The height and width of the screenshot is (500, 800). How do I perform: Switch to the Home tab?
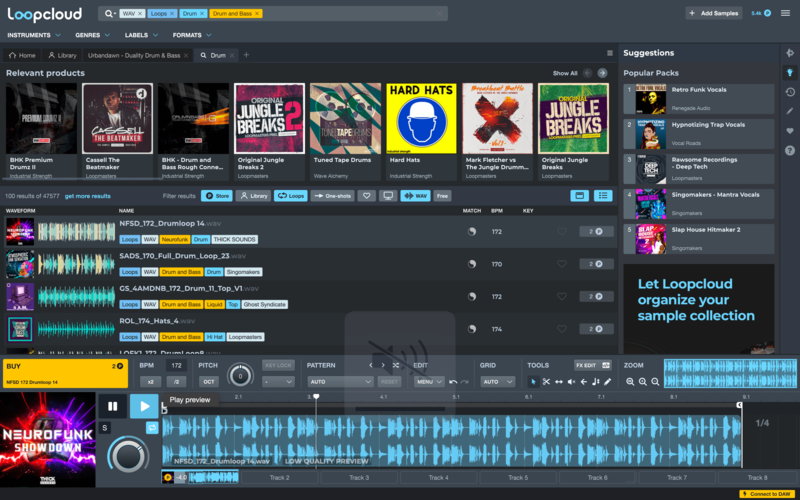click(x=22, y=55)
